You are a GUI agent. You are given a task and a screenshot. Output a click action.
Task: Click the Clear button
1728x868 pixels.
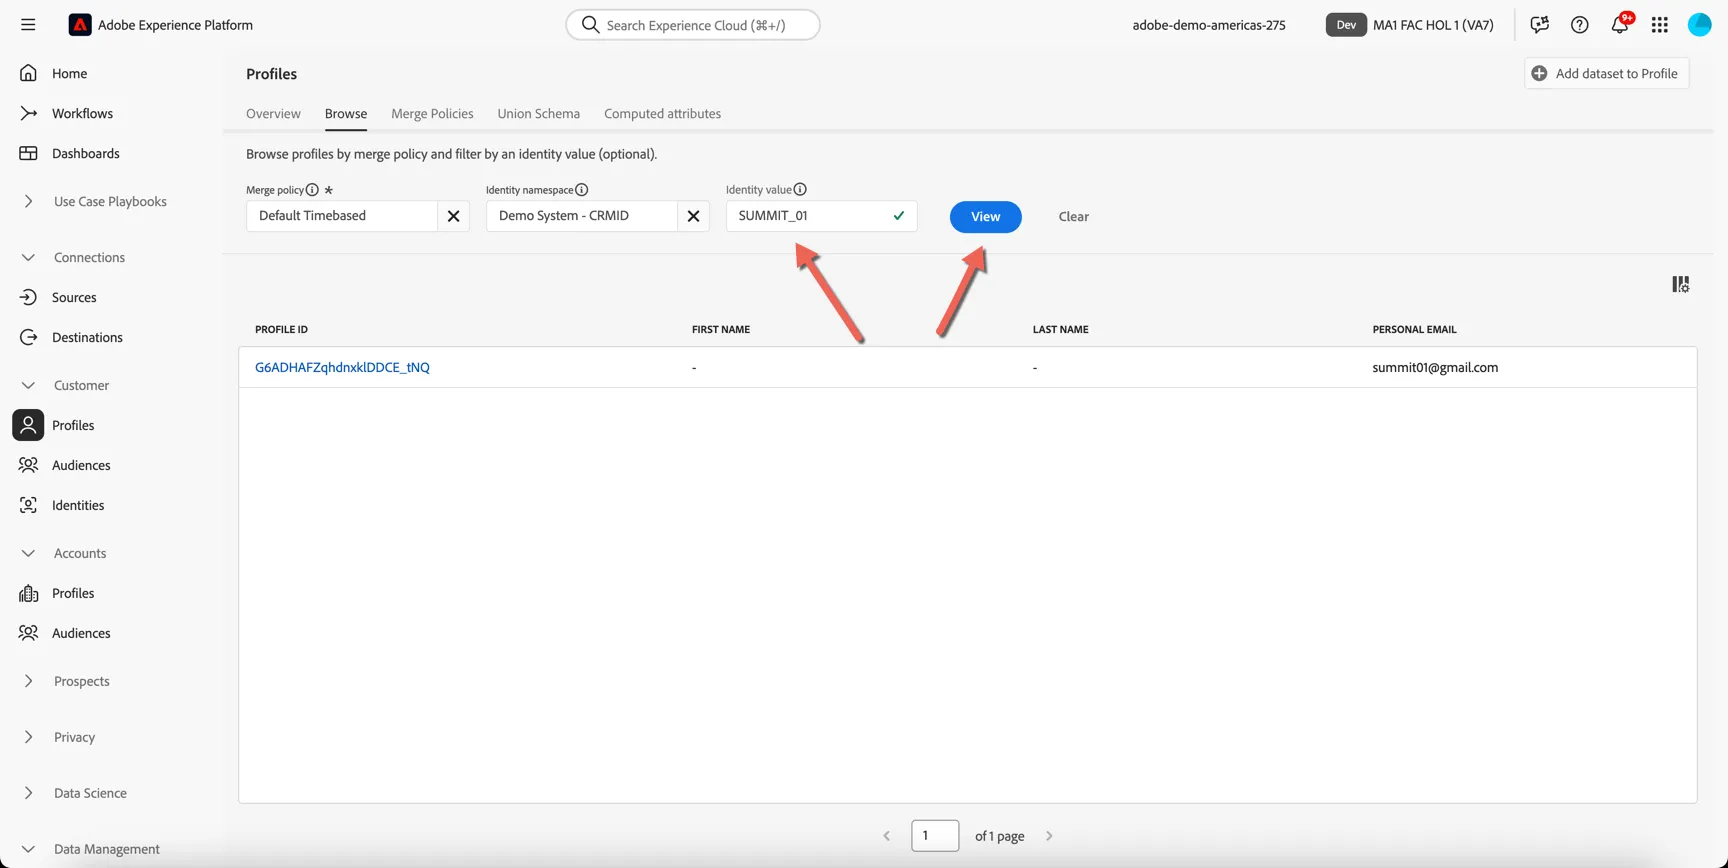1073,217
